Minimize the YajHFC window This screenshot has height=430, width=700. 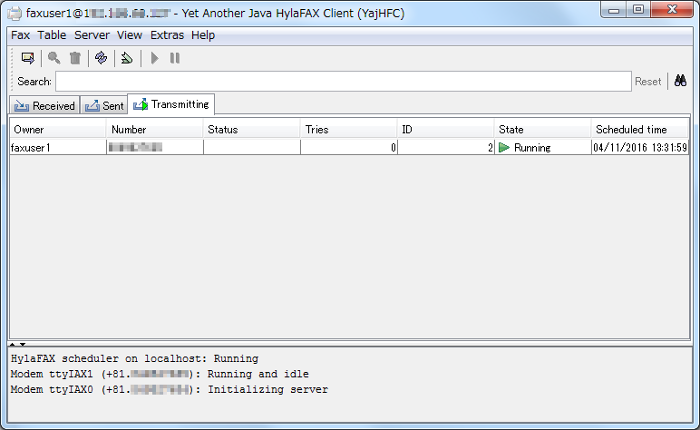pyautogui.click(x=614, y=10)
